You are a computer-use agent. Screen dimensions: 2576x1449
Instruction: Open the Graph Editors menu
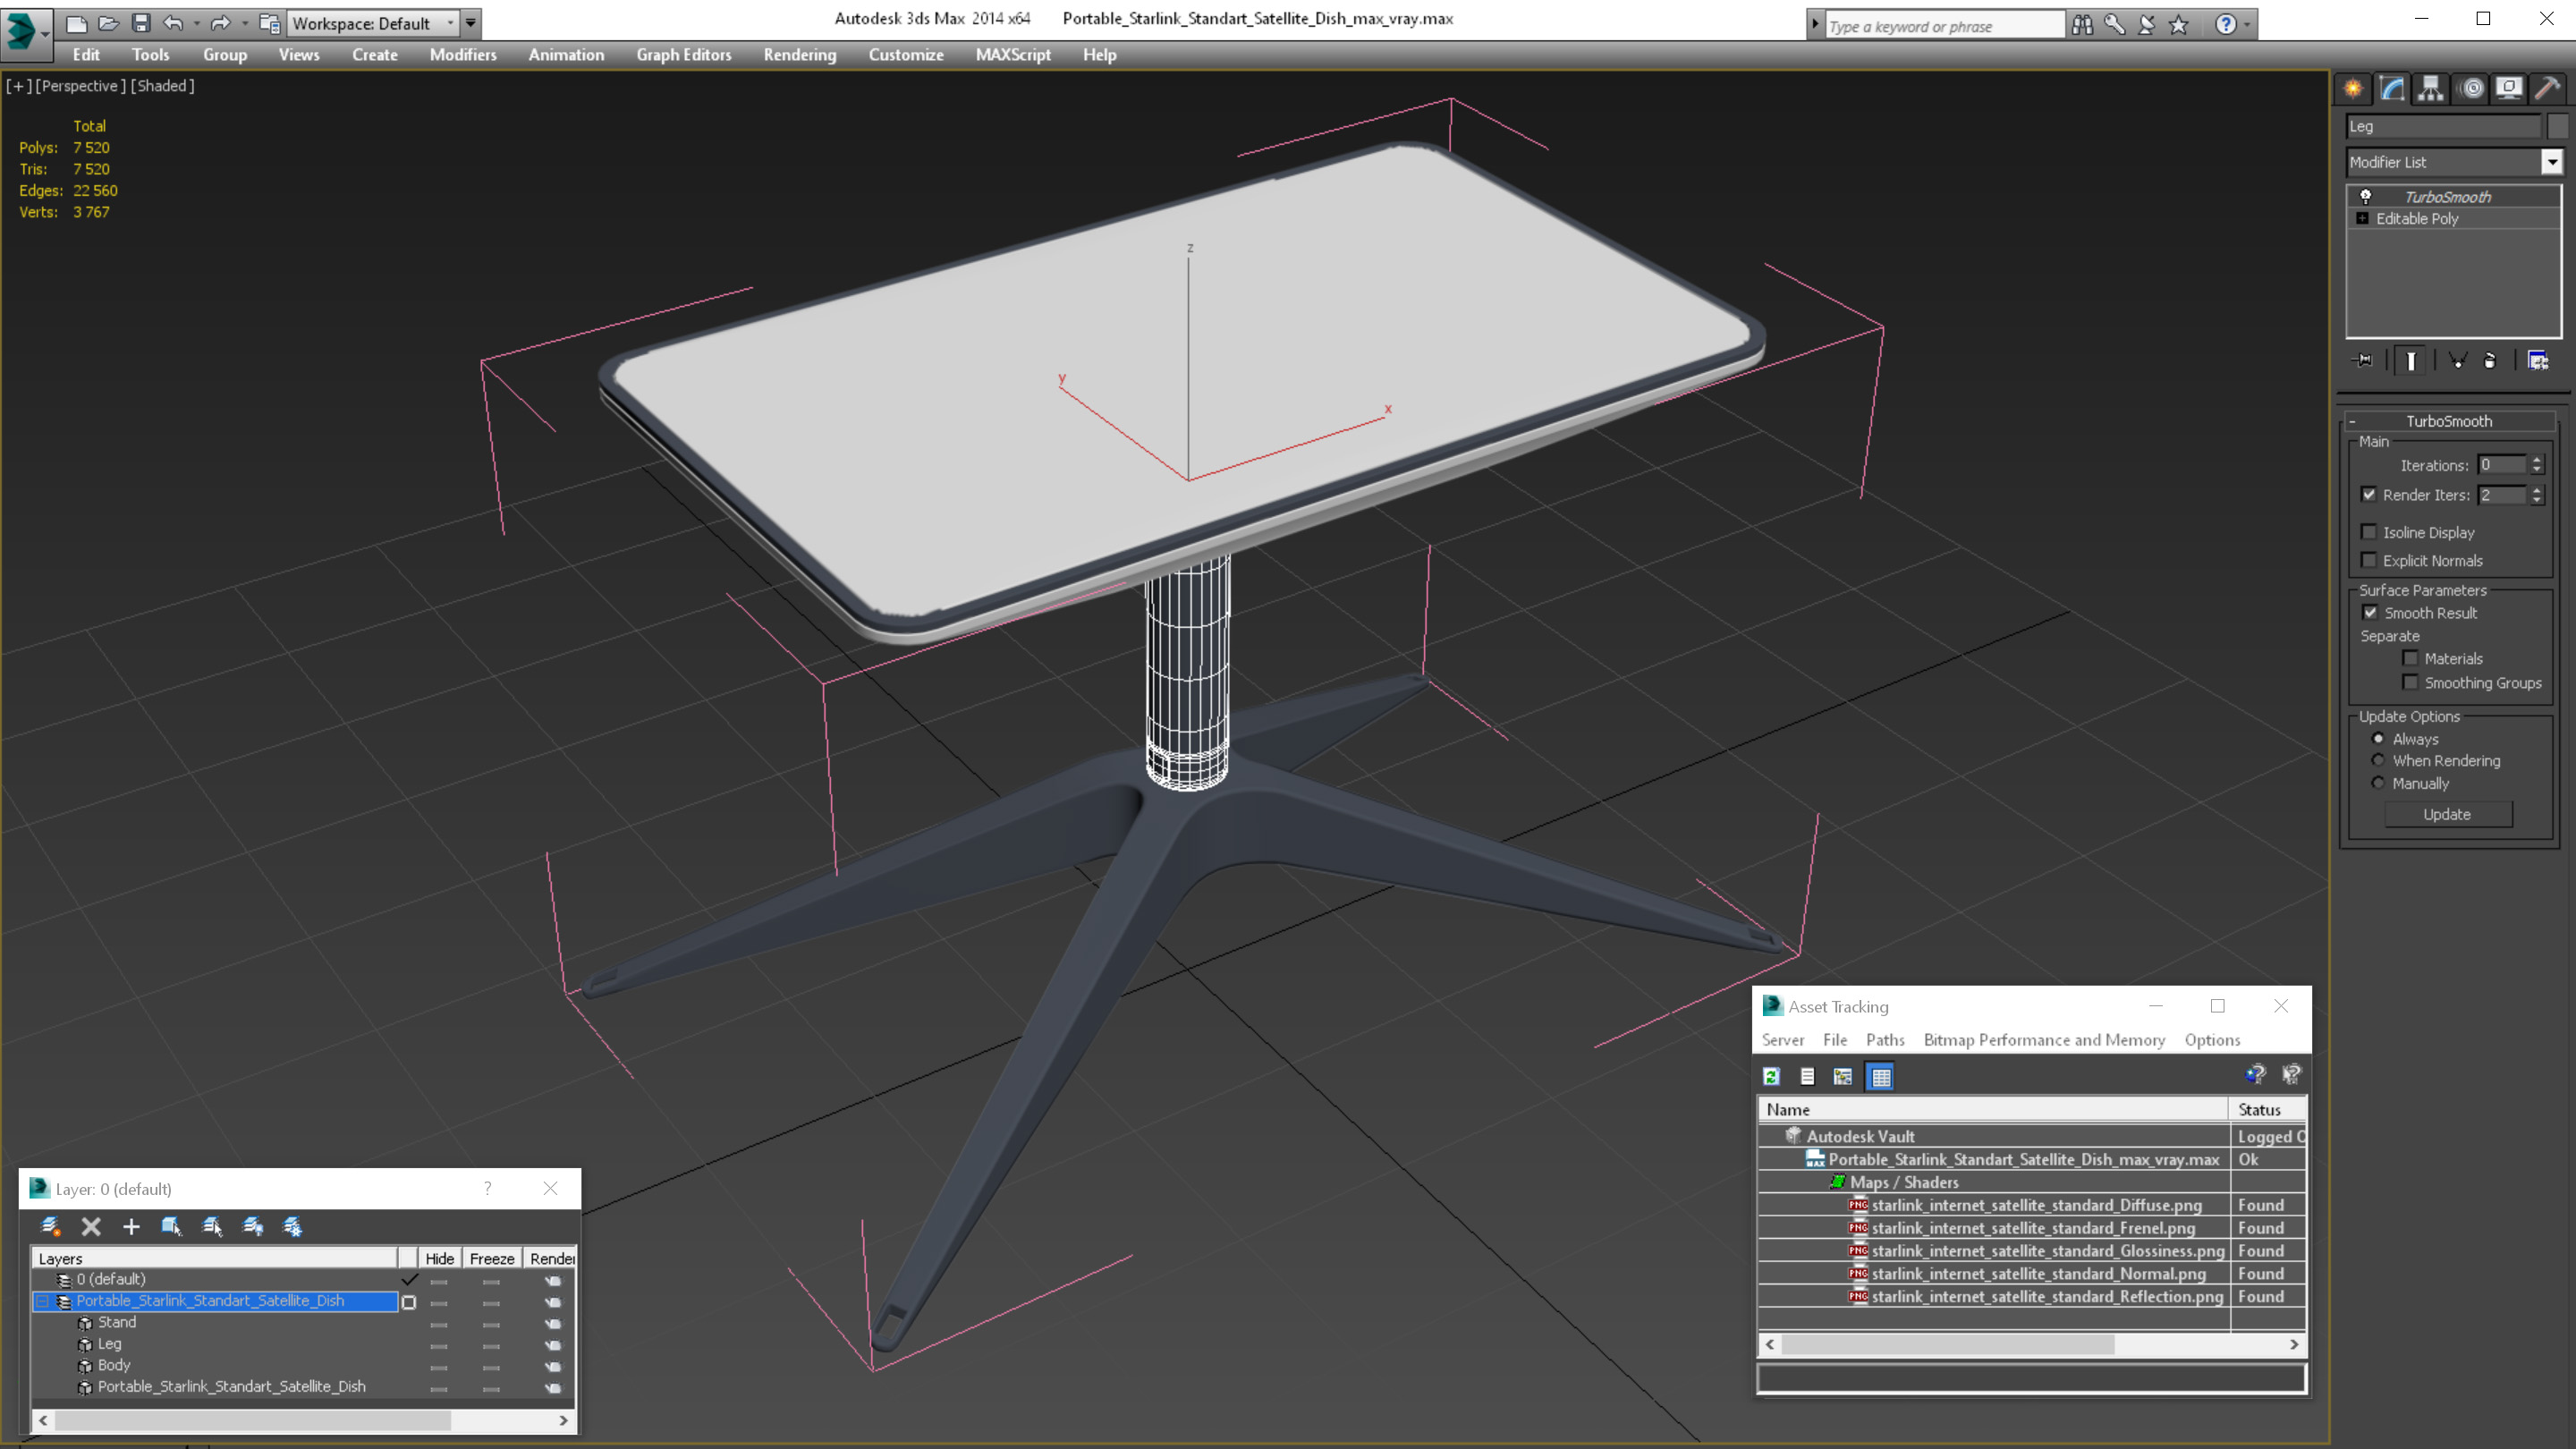tap(684, 55)
